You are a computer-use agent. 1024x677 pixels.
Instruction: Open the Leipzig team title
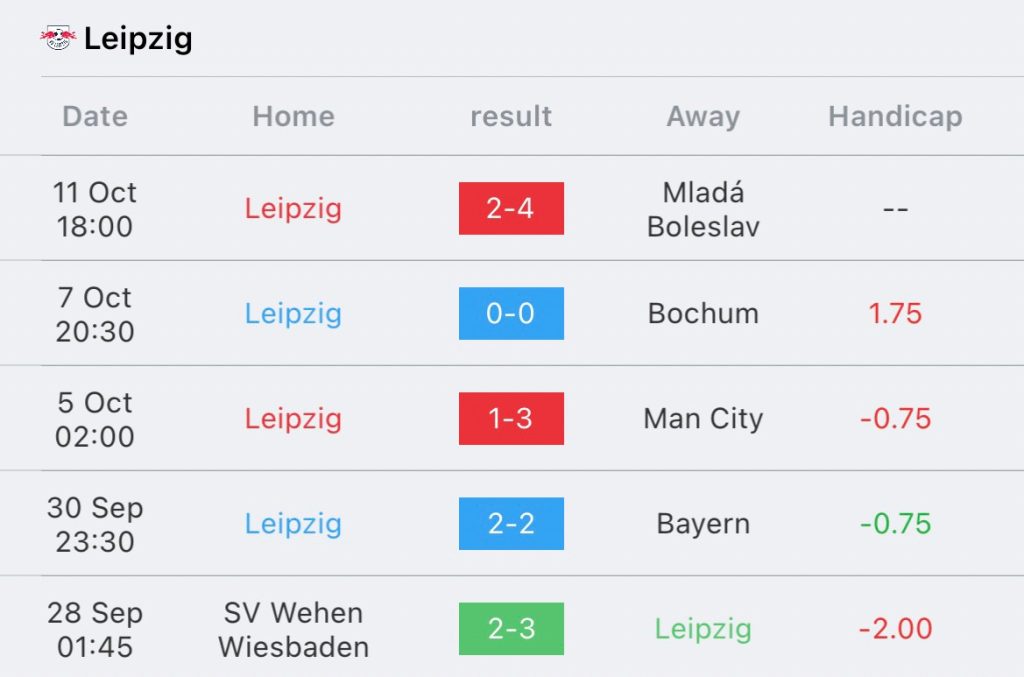[x=138, y=39]
